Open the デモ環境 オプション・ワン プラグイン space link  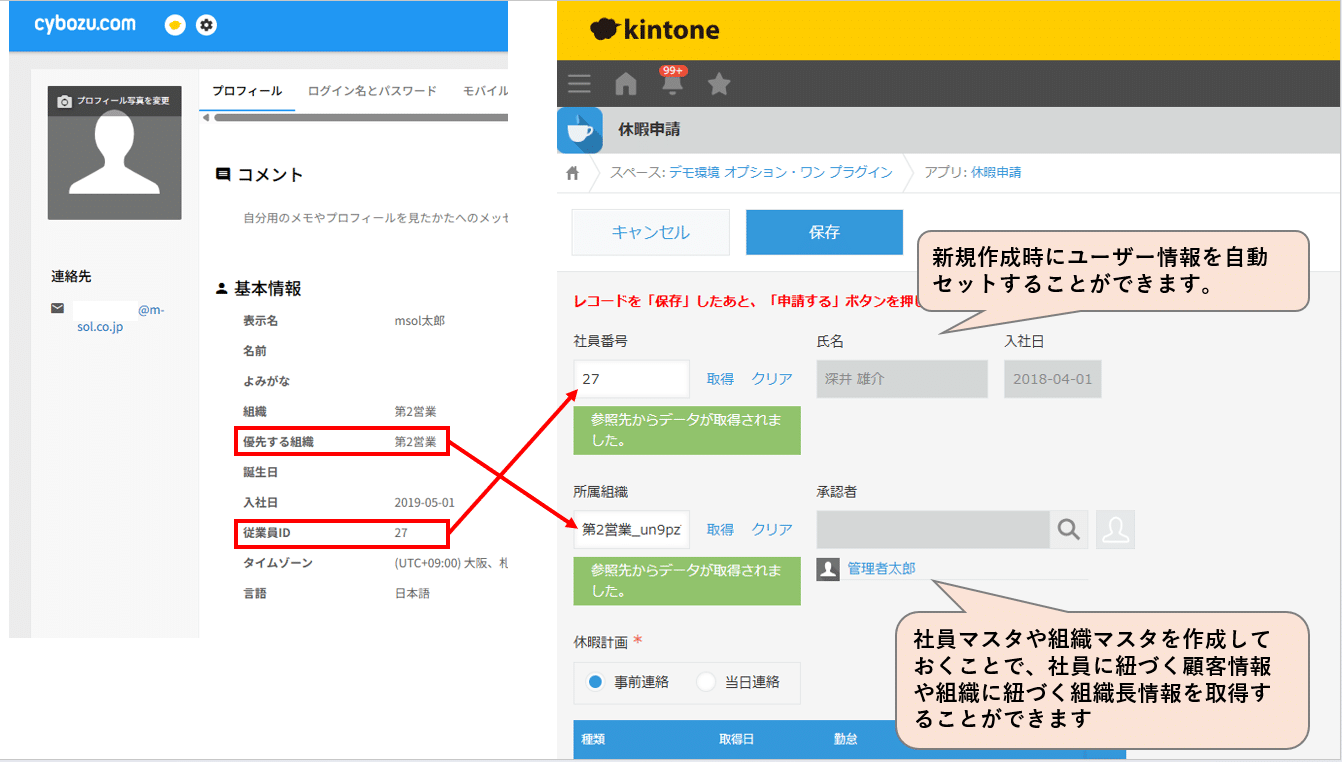779,173
